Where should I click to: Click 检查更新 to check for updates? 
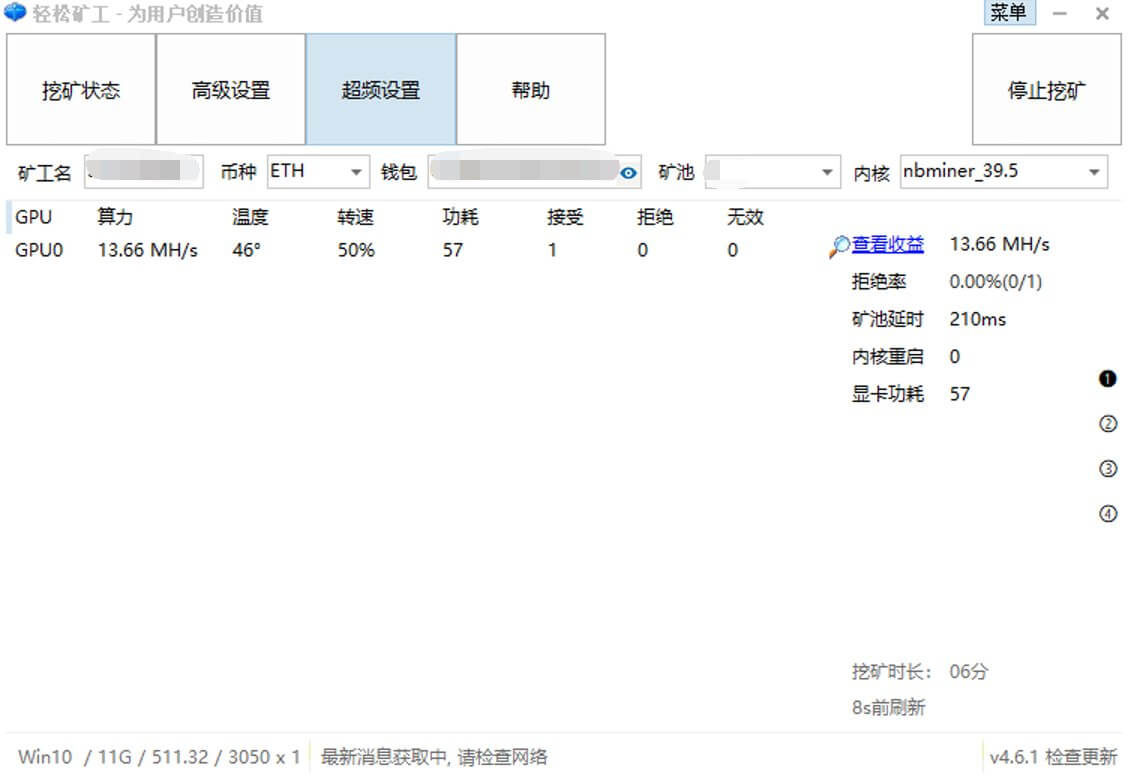(1083, 757)
